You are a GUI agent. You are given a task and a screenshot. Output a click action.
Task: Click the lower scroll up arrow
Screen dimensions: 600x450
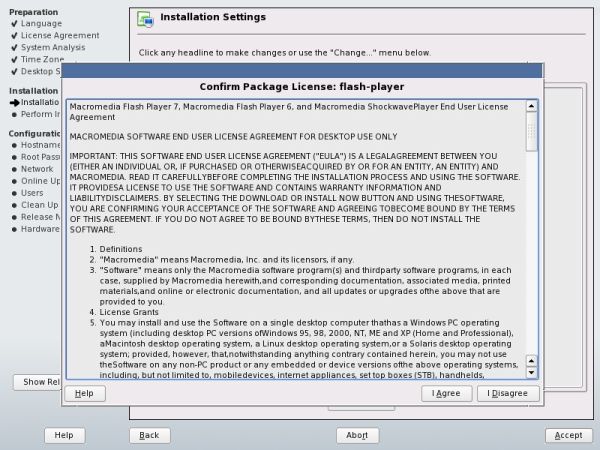532,361
